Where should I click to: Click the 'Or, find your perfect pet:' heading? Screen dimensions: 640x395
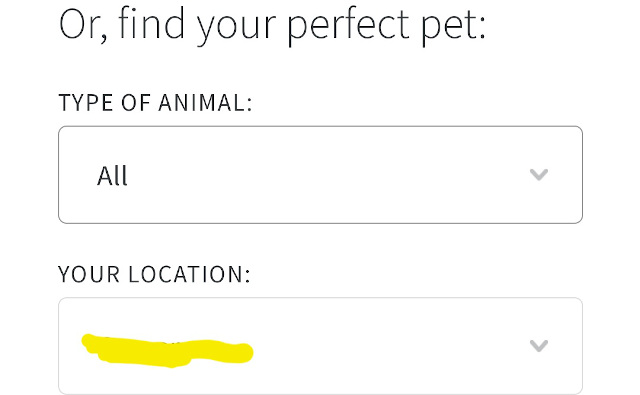pos(273,25)
